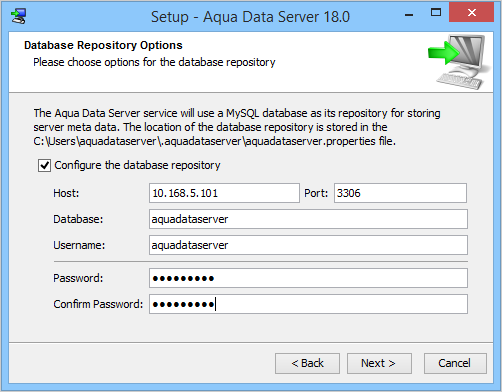Select the Database name input field
Viewport: 502px width, 392px height.
pyautogui.click(x=308, y=219)
